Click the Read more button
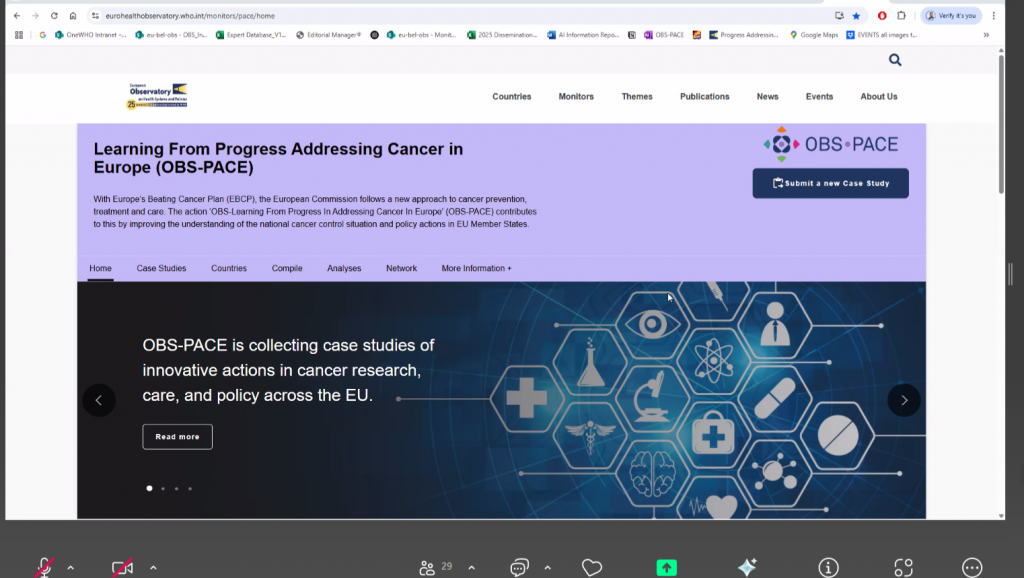This screenshot has width=1024, height=578. [x=177, y=437]
